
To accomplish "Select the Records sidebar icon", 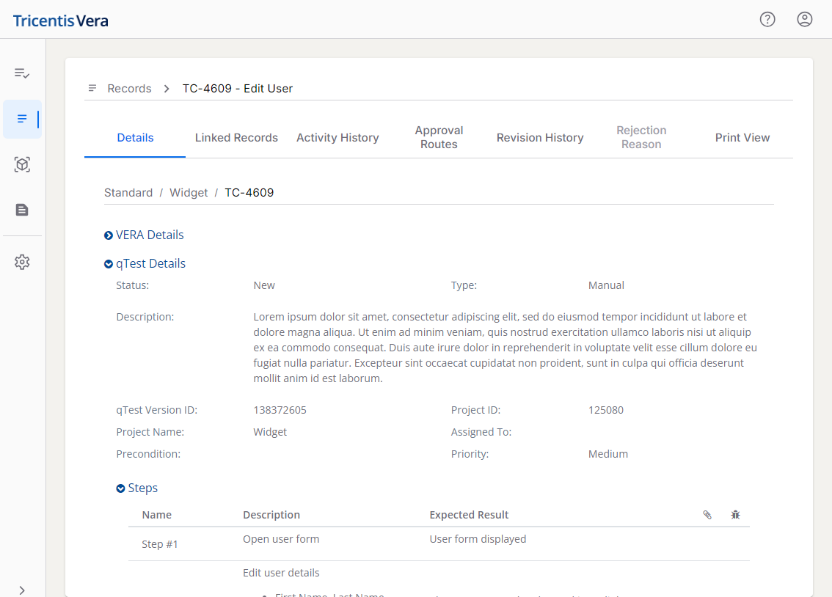I will [22, 119].
